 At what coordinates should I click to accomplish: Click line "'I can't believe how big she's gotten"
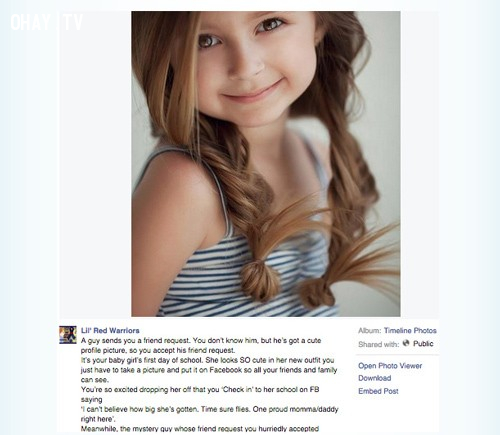click(x=210, y=409)
